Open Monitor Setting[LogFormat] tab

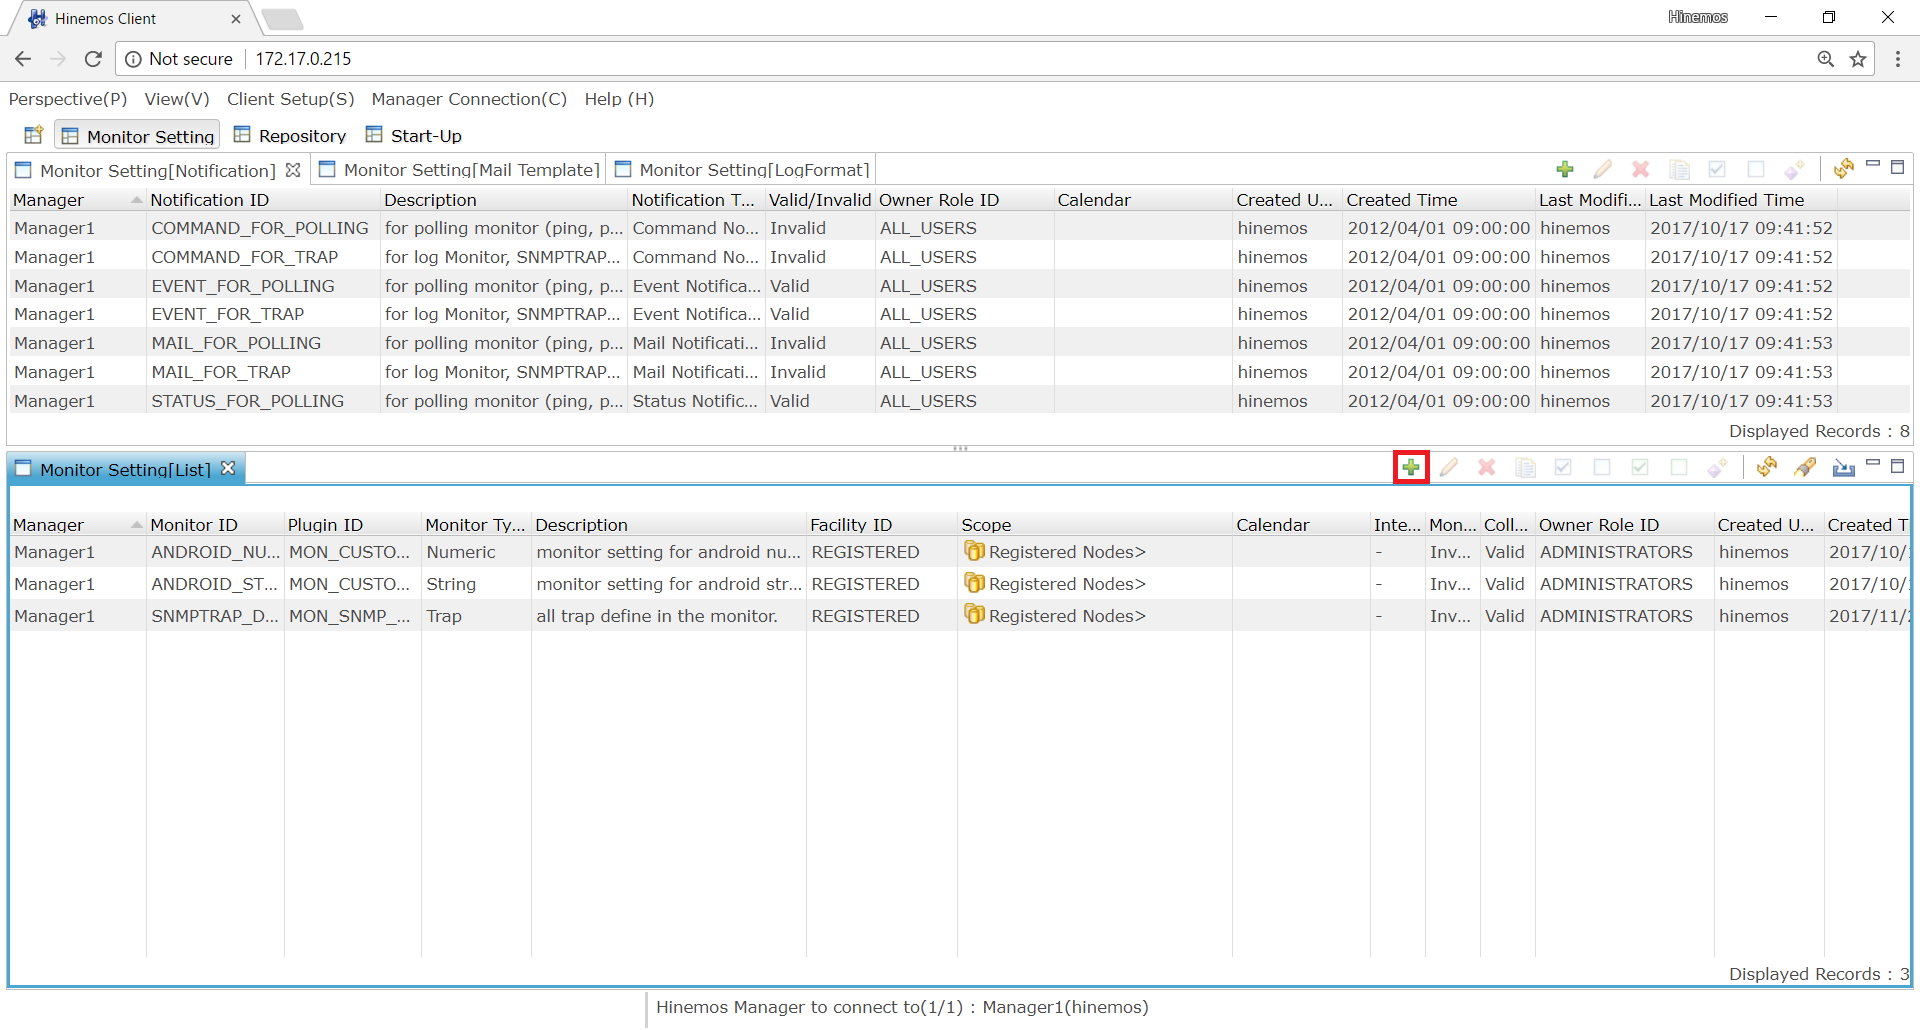pyautogui.click(x=742, y=170)
